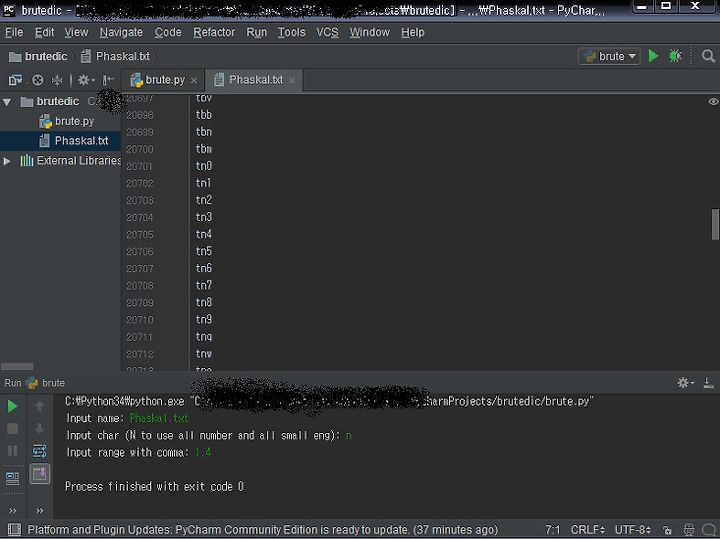
Task: Click Up the stack trace arrow
Action: (x=39, y=406)
